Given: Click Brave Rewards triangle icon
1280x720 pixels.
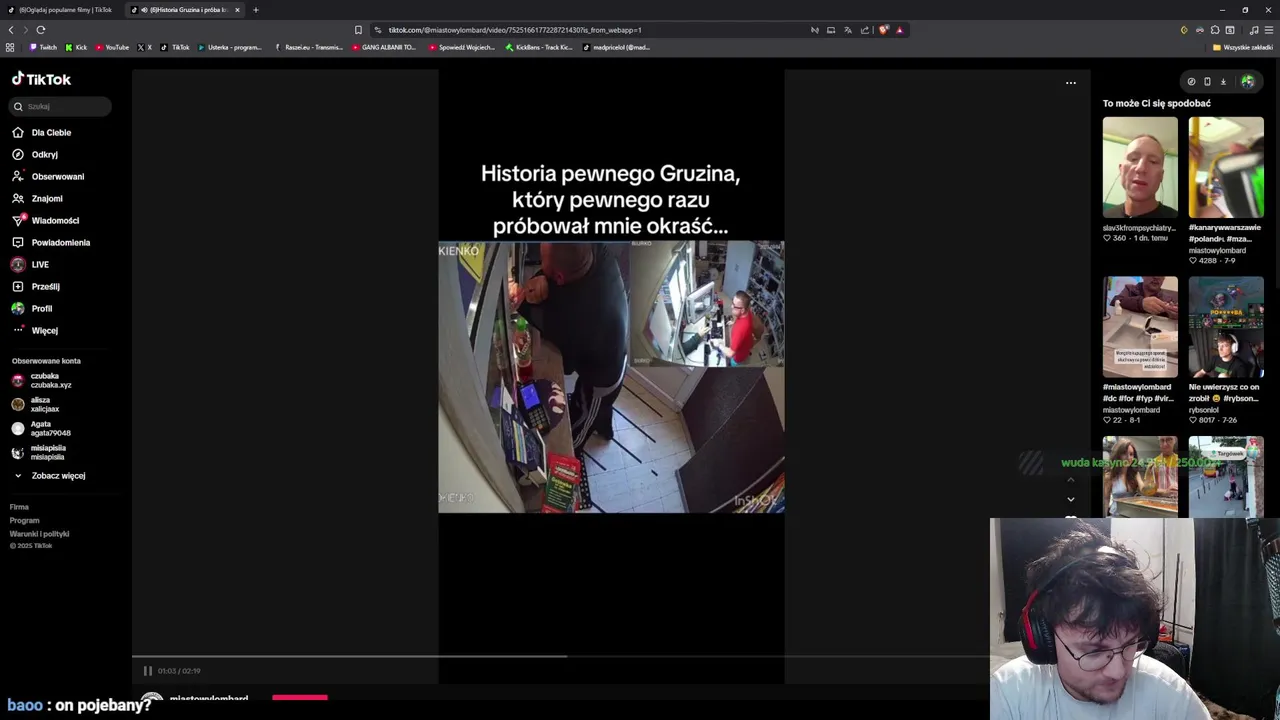Looking at the screenshot, I should click(899, 30).
